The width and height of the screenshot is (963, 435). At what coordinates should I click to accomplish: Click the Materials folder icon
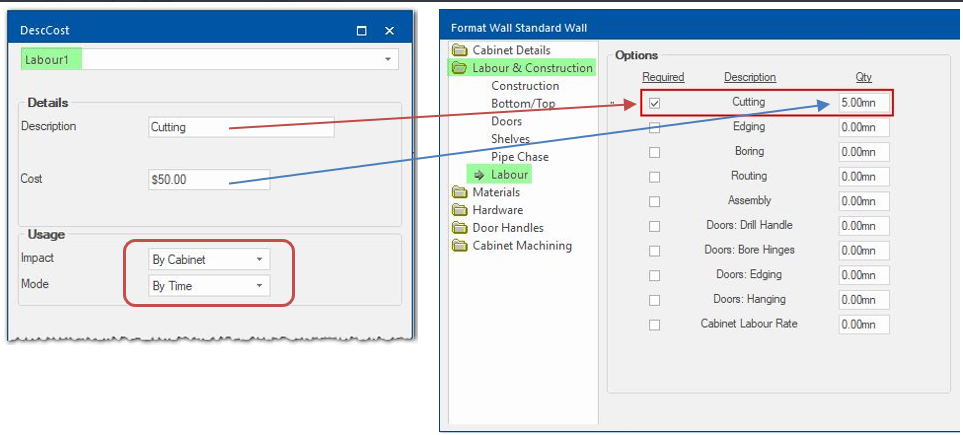click(x=459, y=192)
